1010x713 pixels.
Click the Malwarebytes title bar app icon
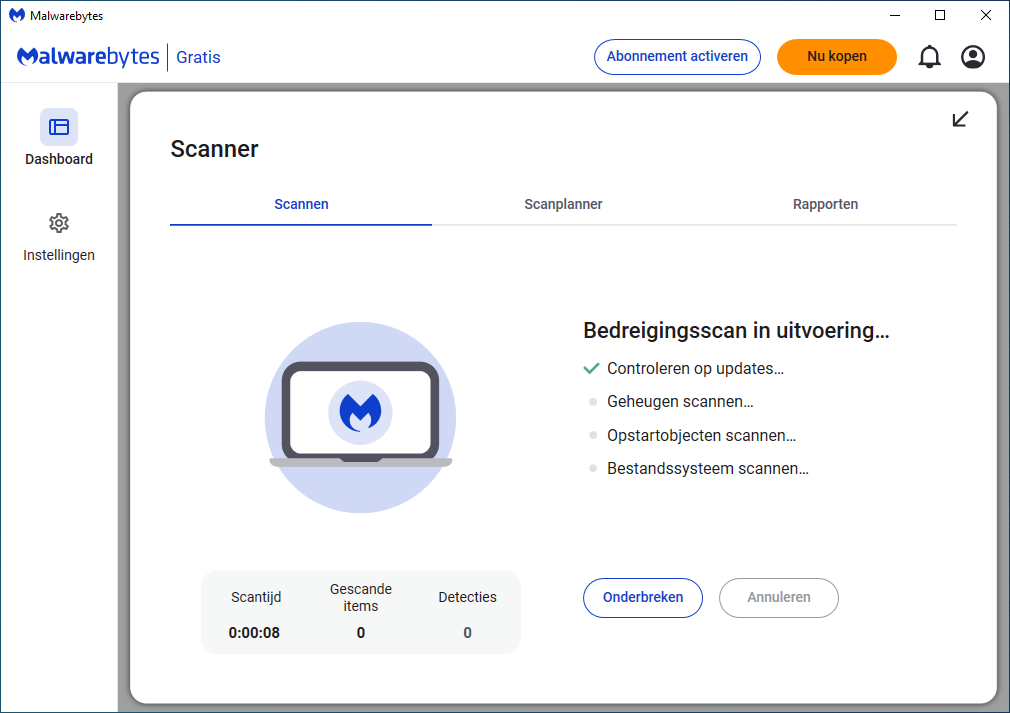point(17,15)
